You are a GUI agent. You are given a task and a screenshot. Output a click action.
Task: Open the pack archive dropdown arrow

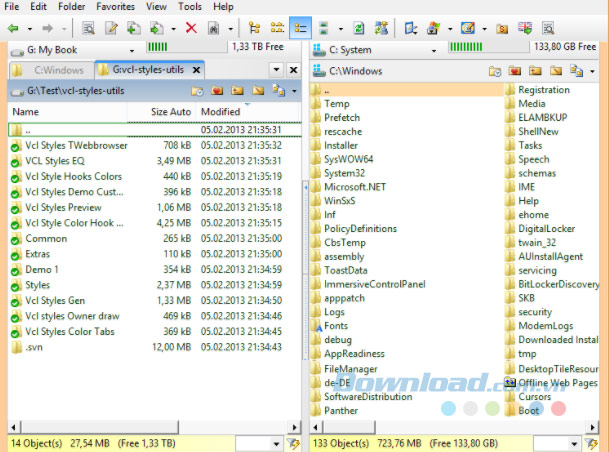click(450, 29)
